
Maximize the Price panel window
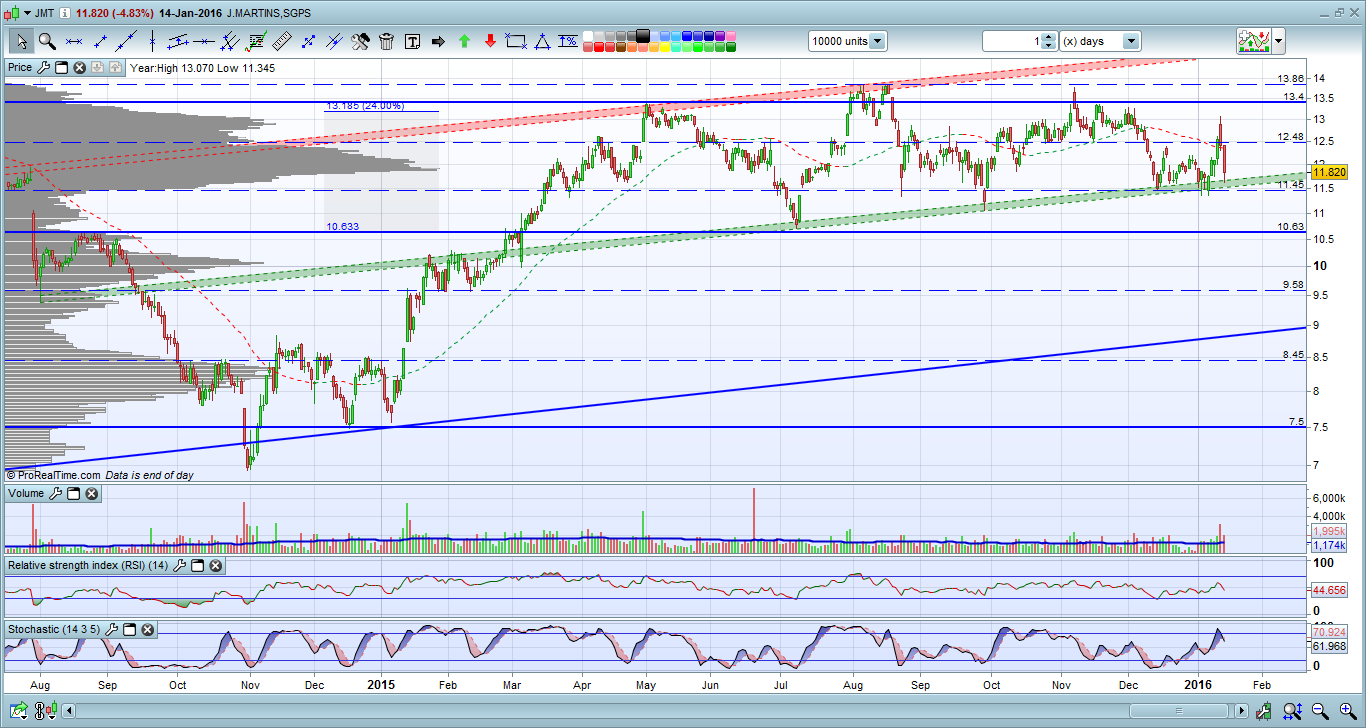point(61,68)
